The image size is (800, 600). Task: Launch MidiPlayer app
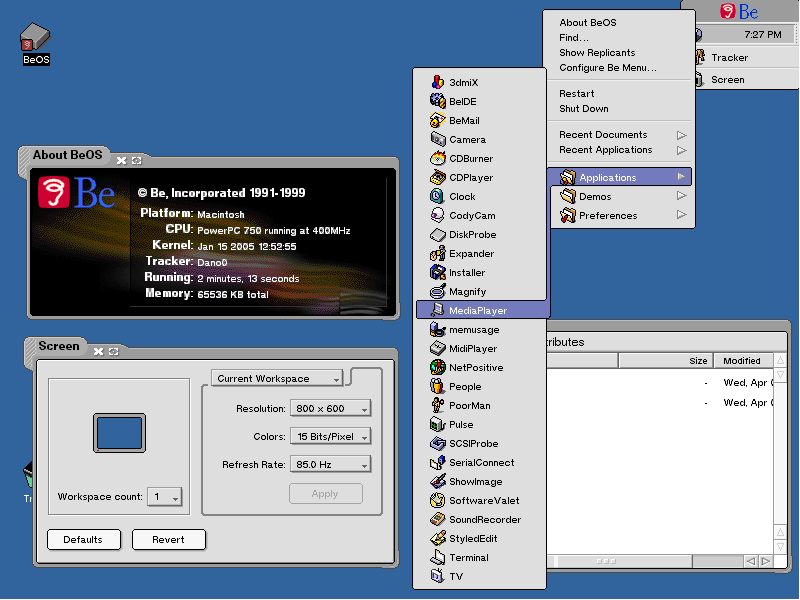(479, 348)
